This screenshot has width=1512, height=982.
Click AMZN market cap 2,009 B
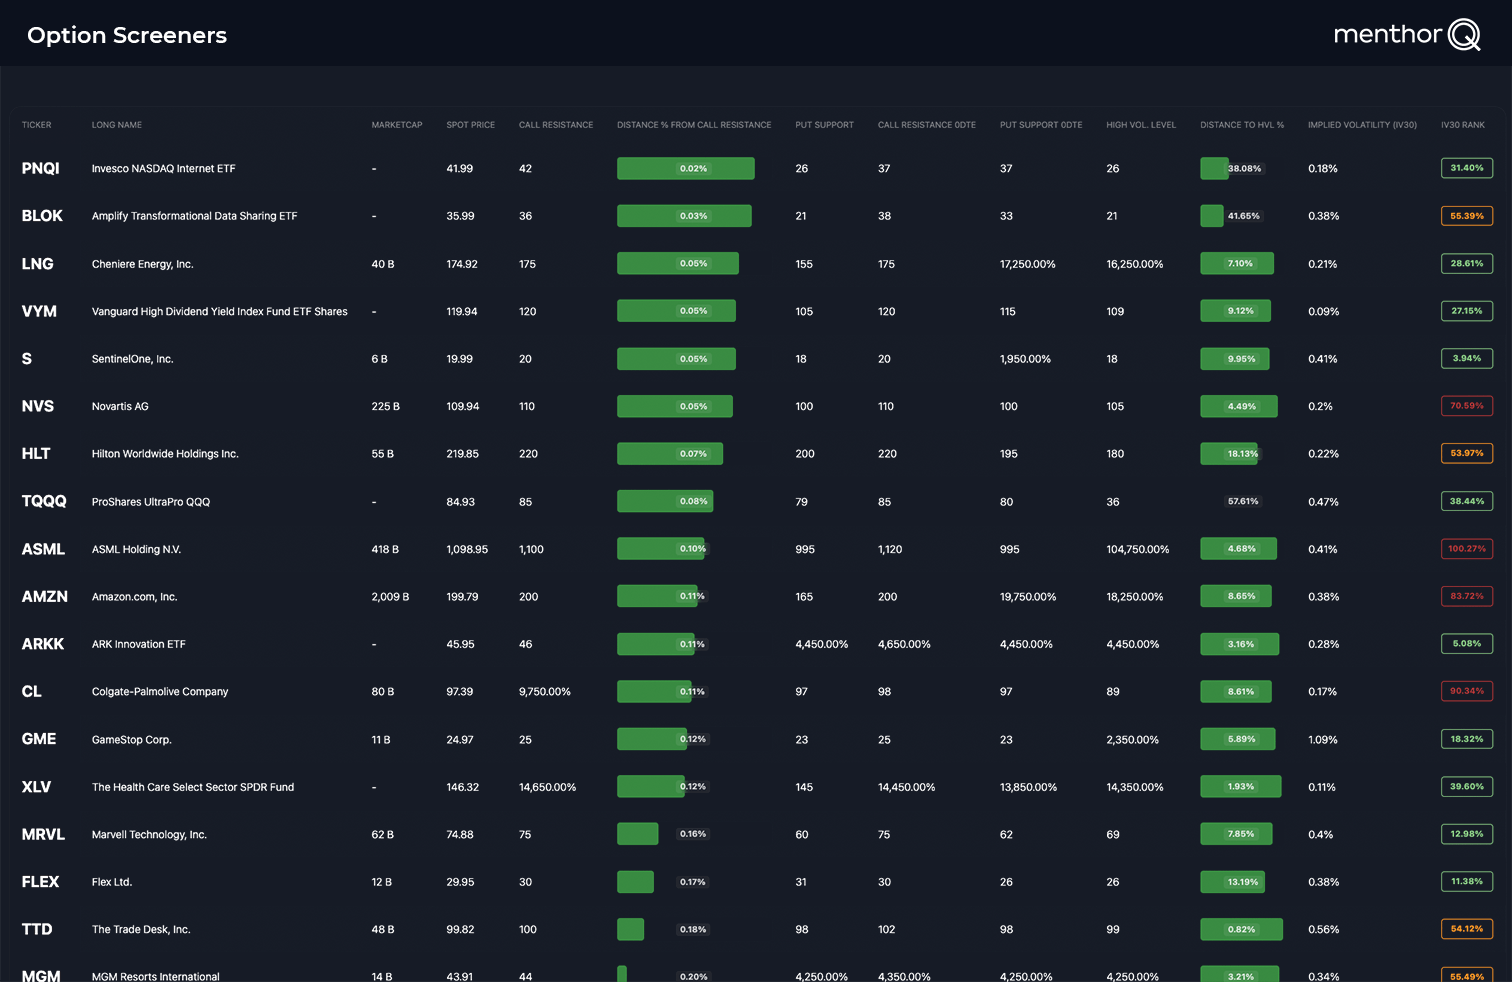390,597
